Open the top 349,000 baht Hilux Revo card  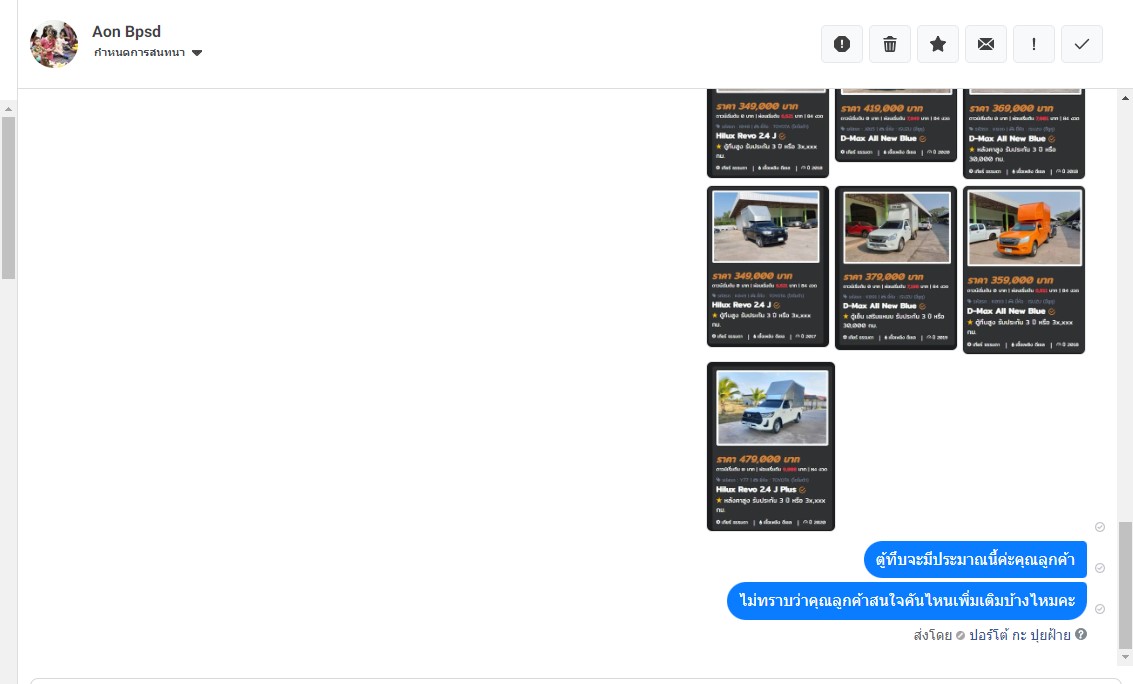[767, 134]
